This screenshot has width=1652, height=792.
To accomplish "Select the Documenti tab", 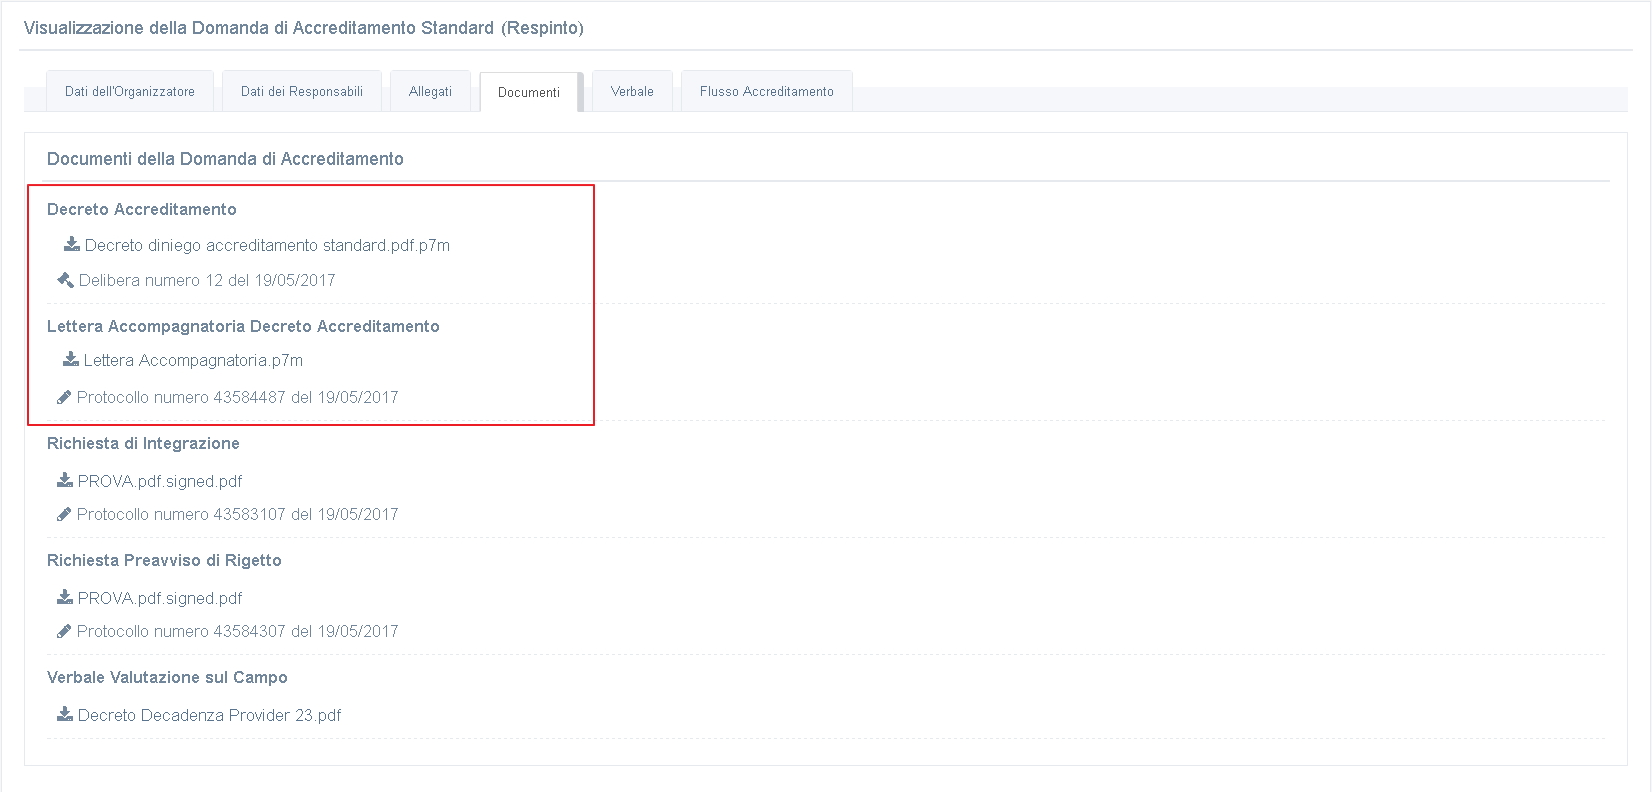I will pos(528,92).
